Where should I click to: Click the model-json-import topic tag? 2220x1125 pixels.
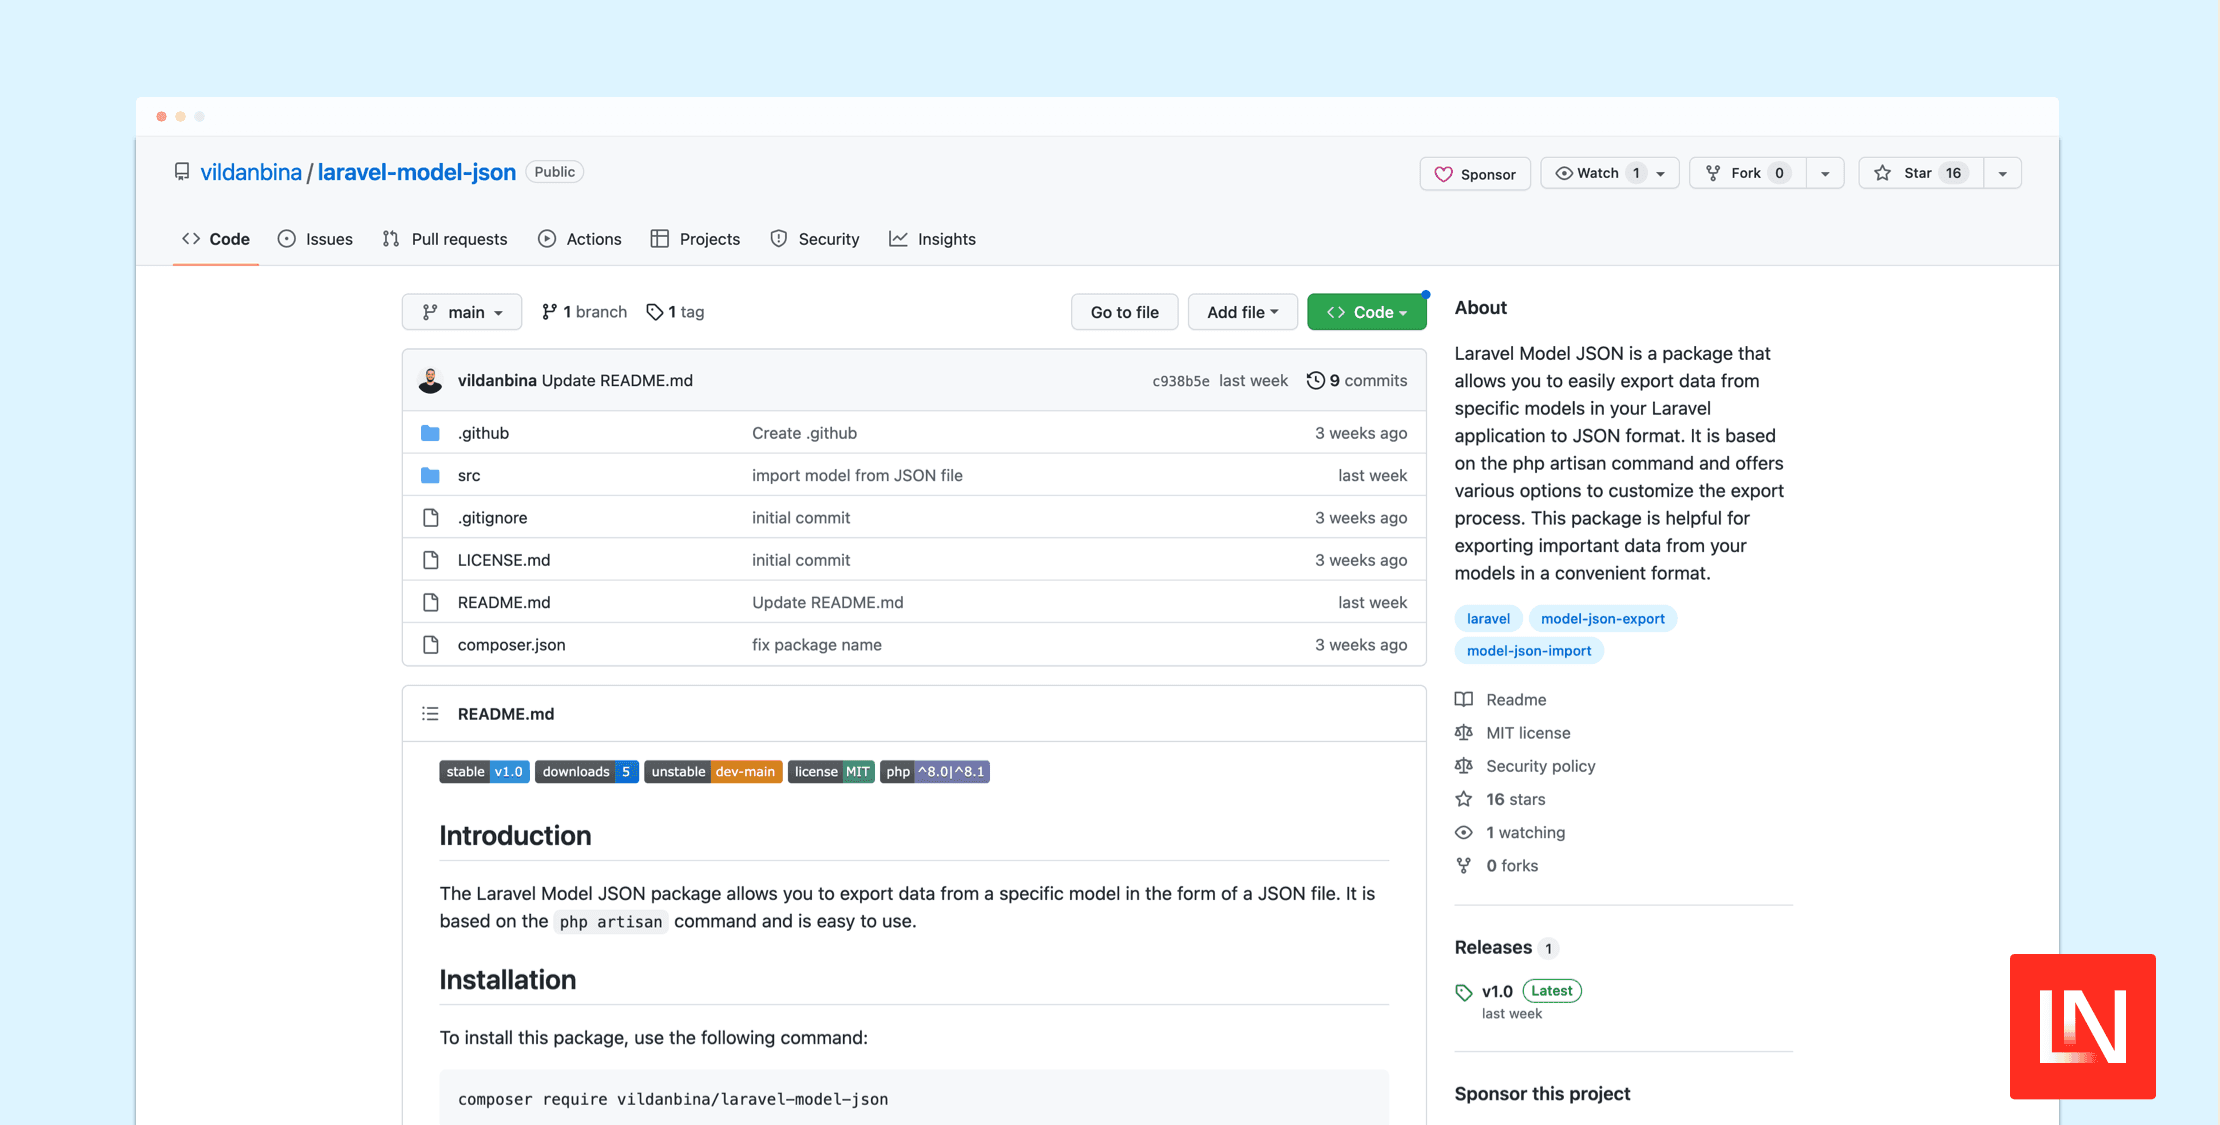1529,650
